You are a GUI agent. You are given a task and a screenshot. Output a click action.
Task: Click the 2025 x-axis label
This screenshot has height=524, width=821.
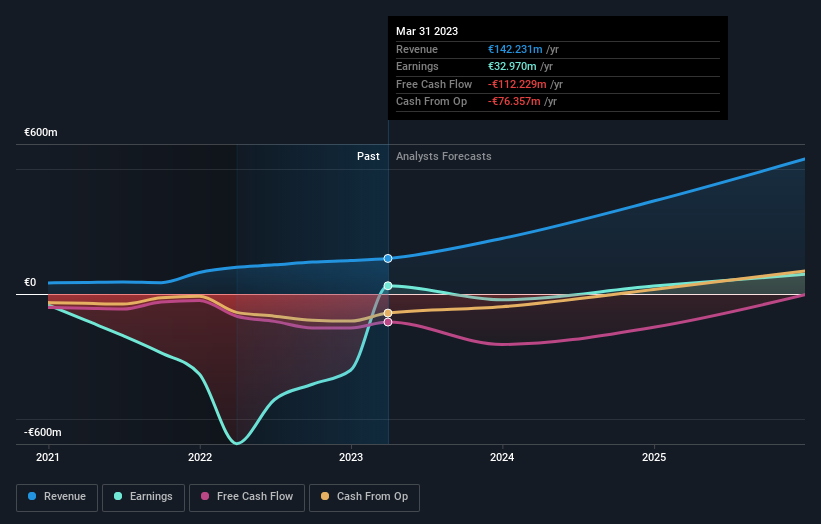point(654,458)
